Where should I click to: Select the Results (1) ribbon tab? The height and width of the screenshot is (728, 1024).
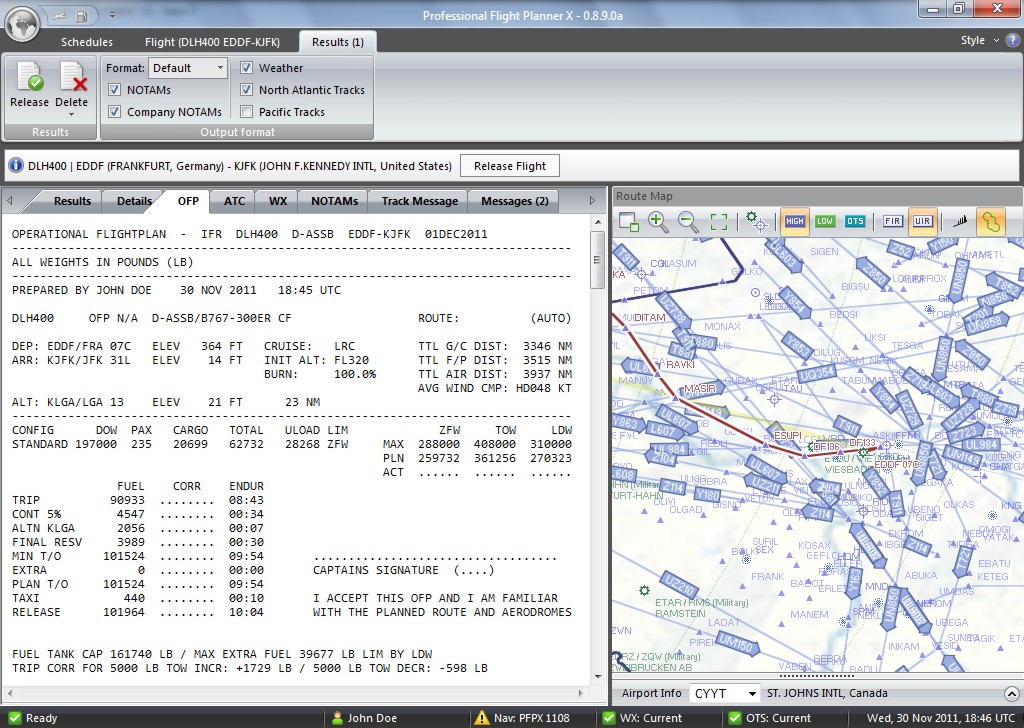(x=338, y=42)
